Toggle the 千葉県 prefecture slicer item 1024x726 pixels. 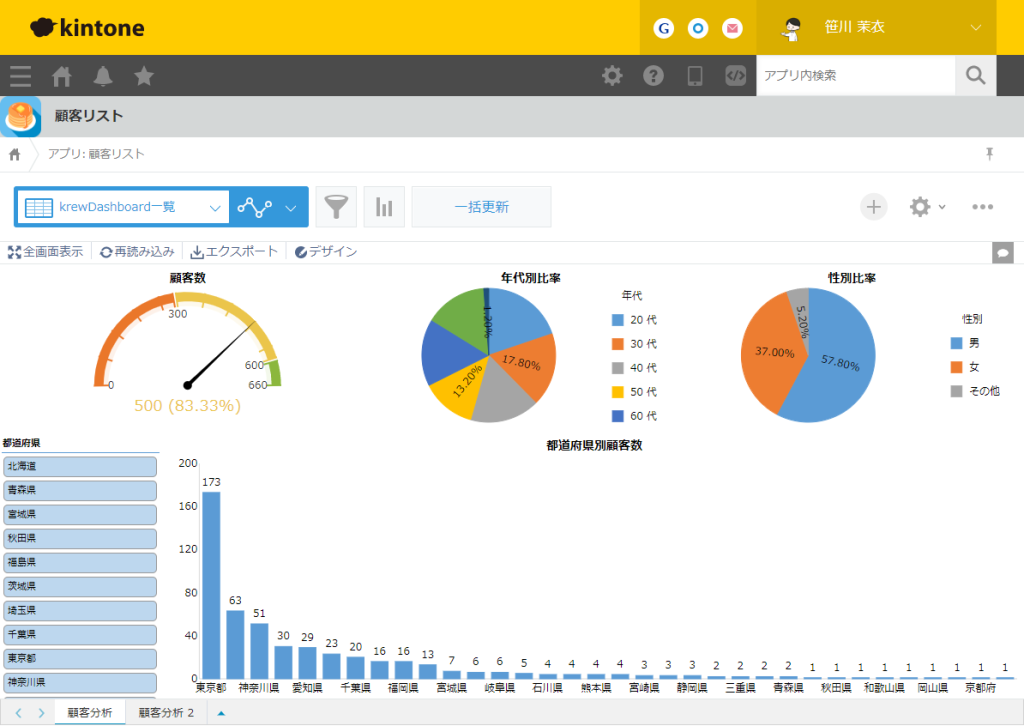point(80,634)
